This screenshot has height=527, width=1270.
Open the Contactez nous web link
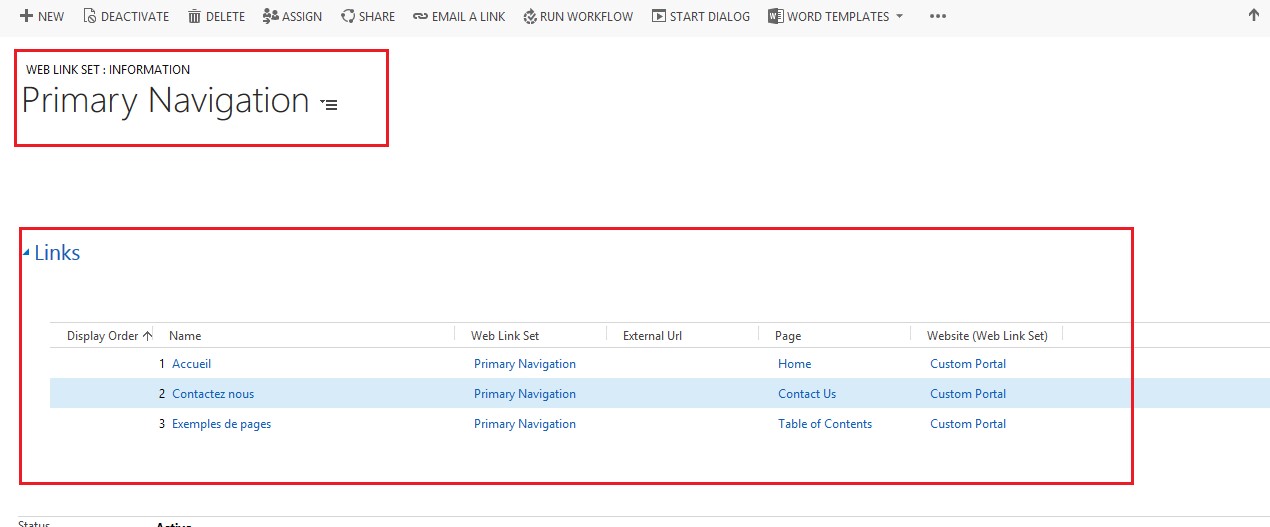click(x=213, y=394)
